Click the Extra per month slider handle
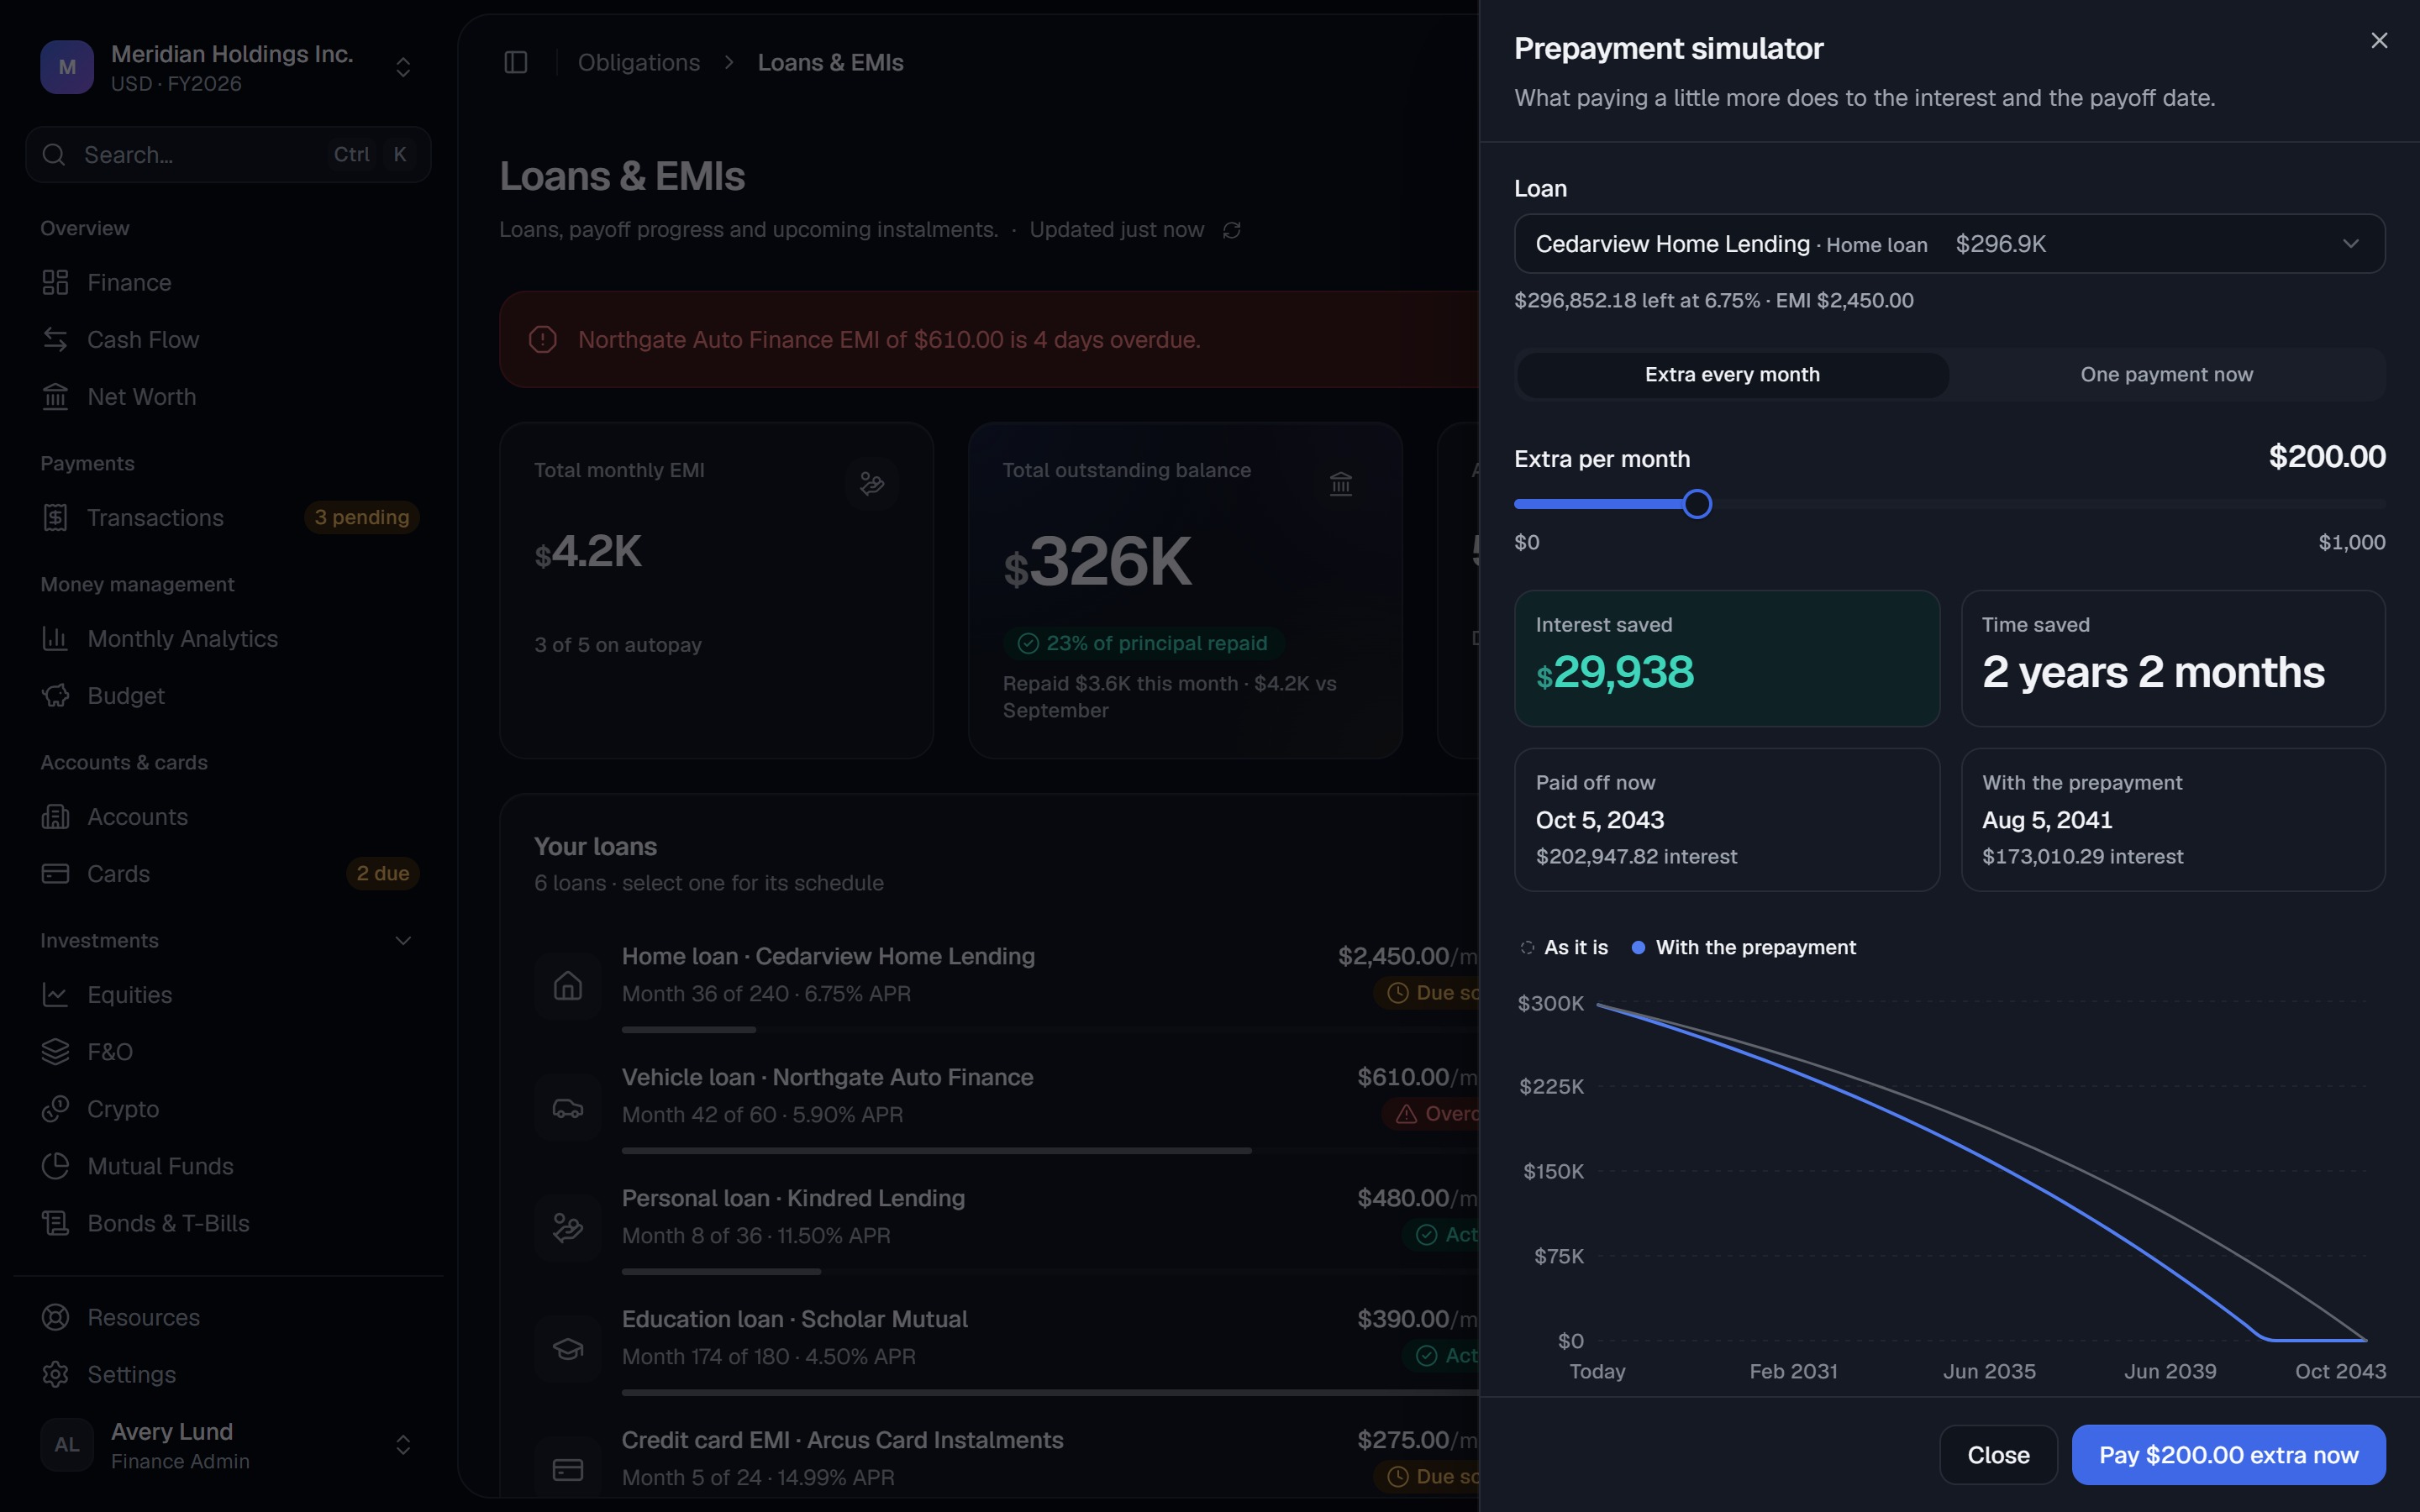Screen dimensions: 2420x1512 pyautogui.click(x=1697, y=504)
